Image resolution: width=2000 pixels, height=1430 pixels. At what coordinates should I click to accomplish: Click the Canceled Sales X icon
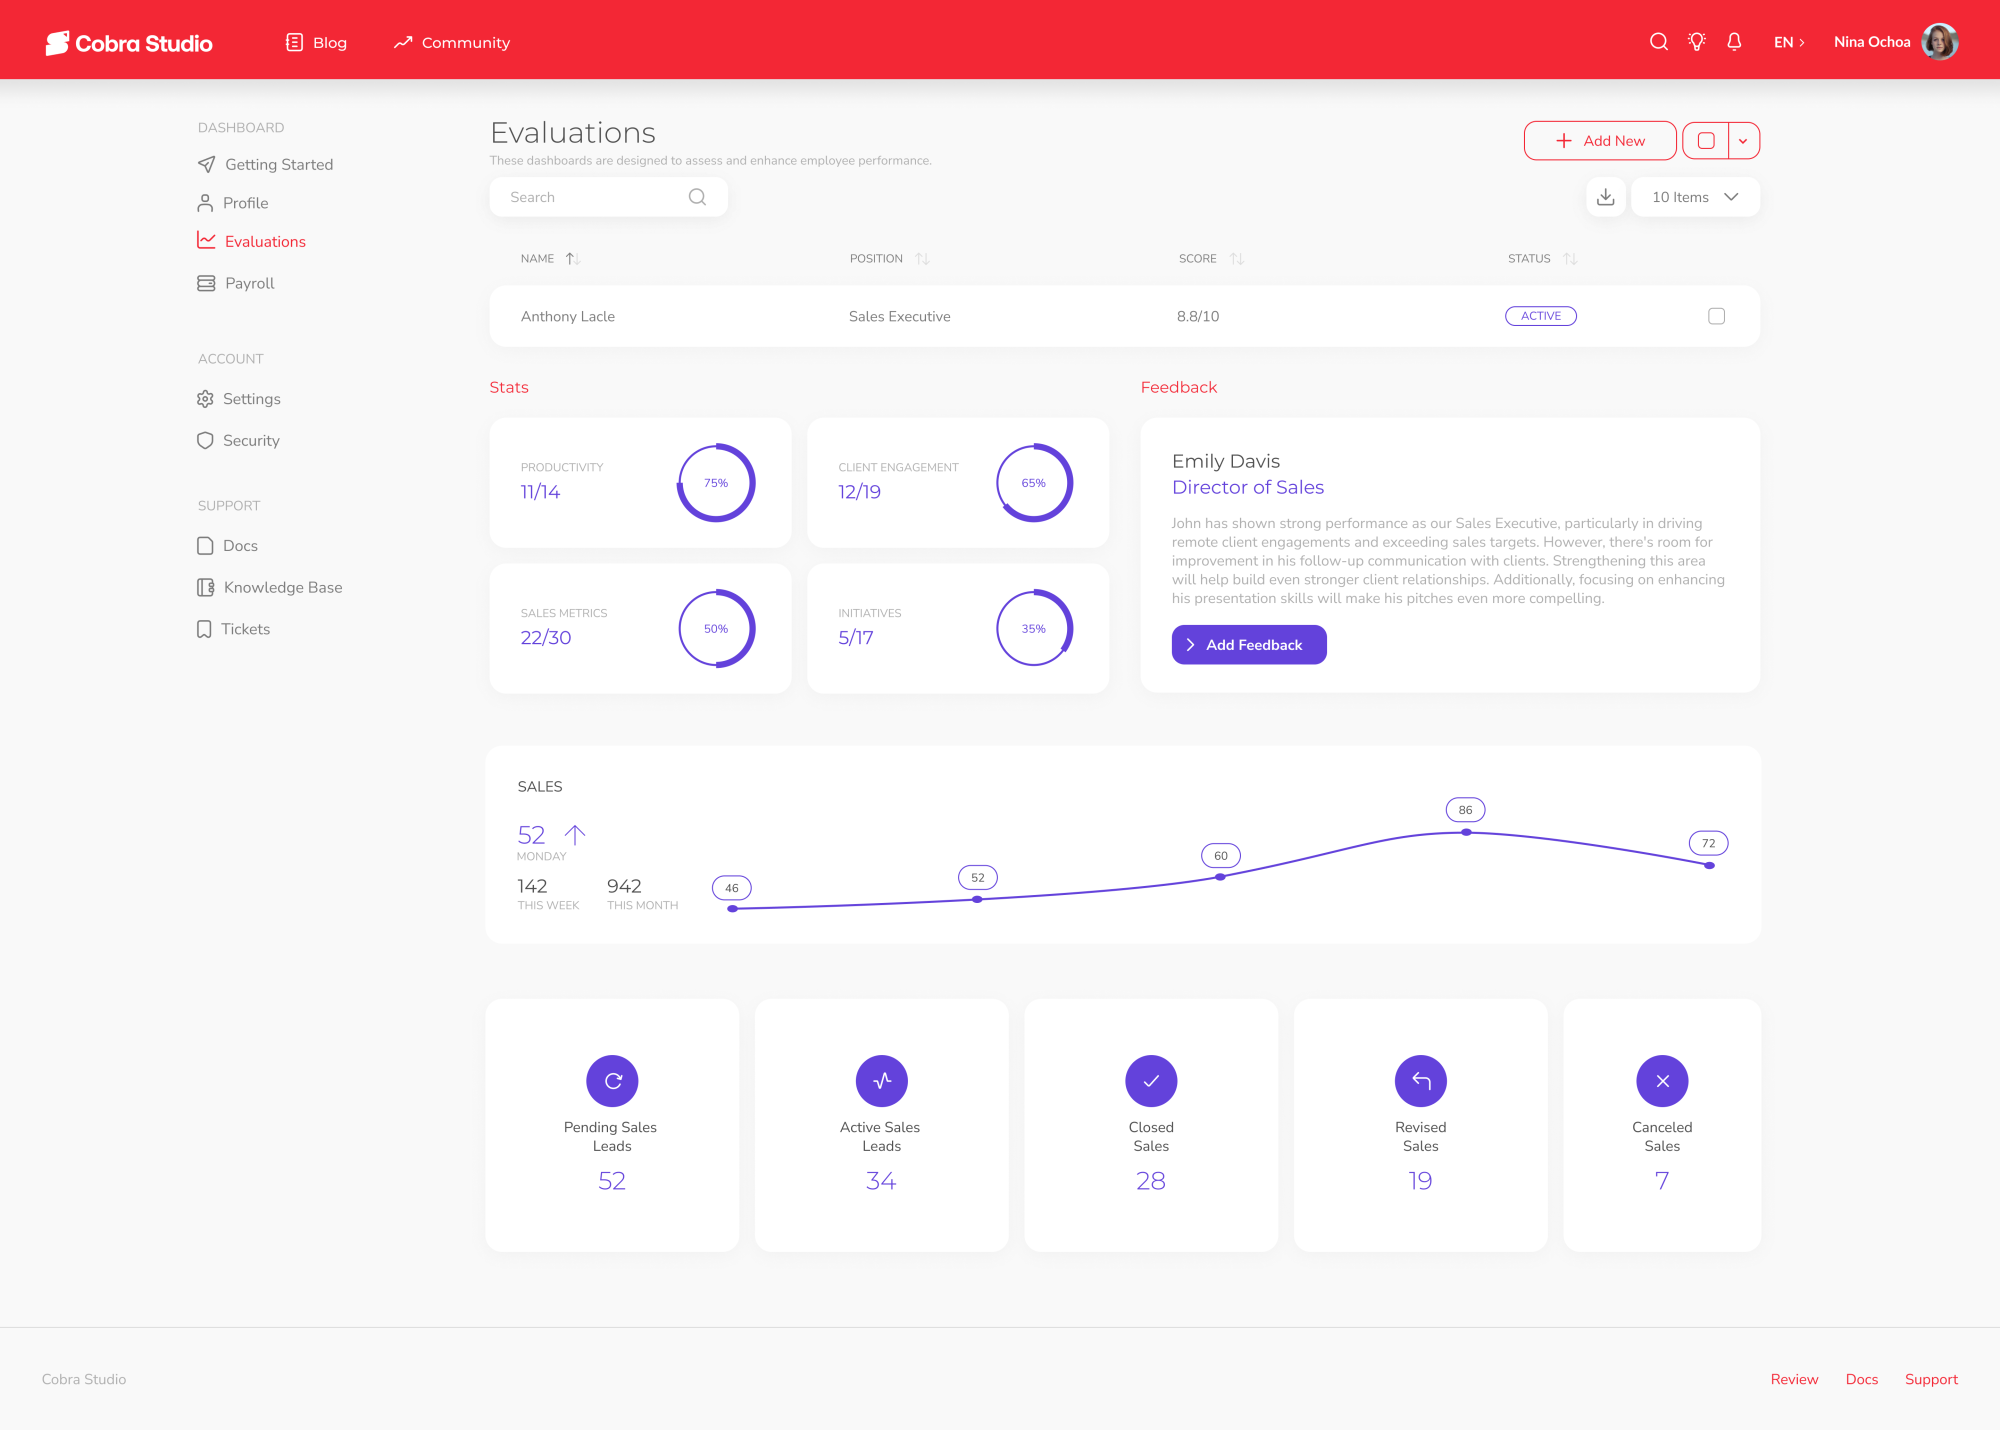pos(1662,1081)
